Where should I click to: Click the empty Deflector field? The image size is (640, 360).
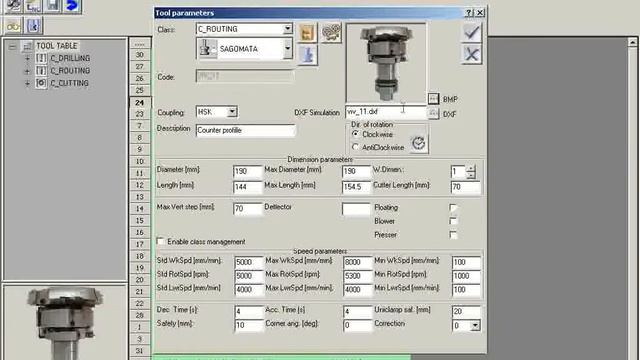(356, 209)
